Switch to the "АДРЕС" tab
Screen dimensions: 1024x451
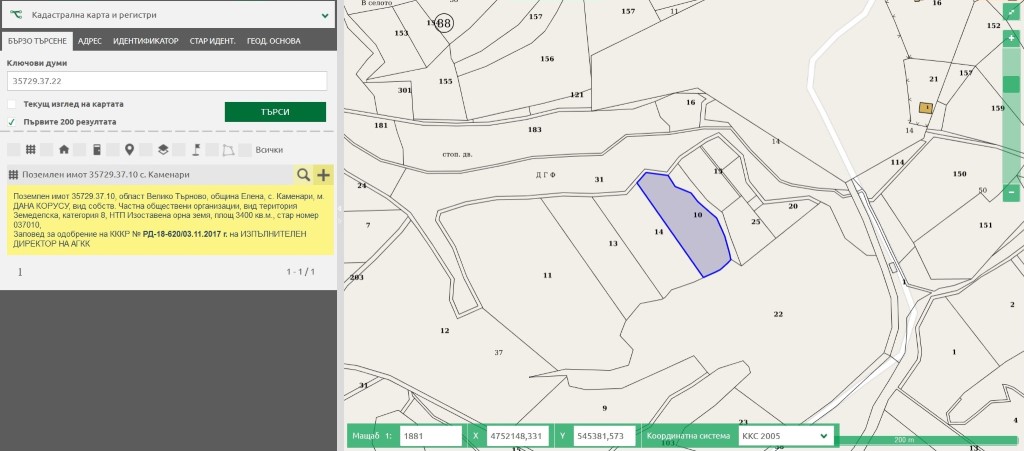tap(90, 41)
